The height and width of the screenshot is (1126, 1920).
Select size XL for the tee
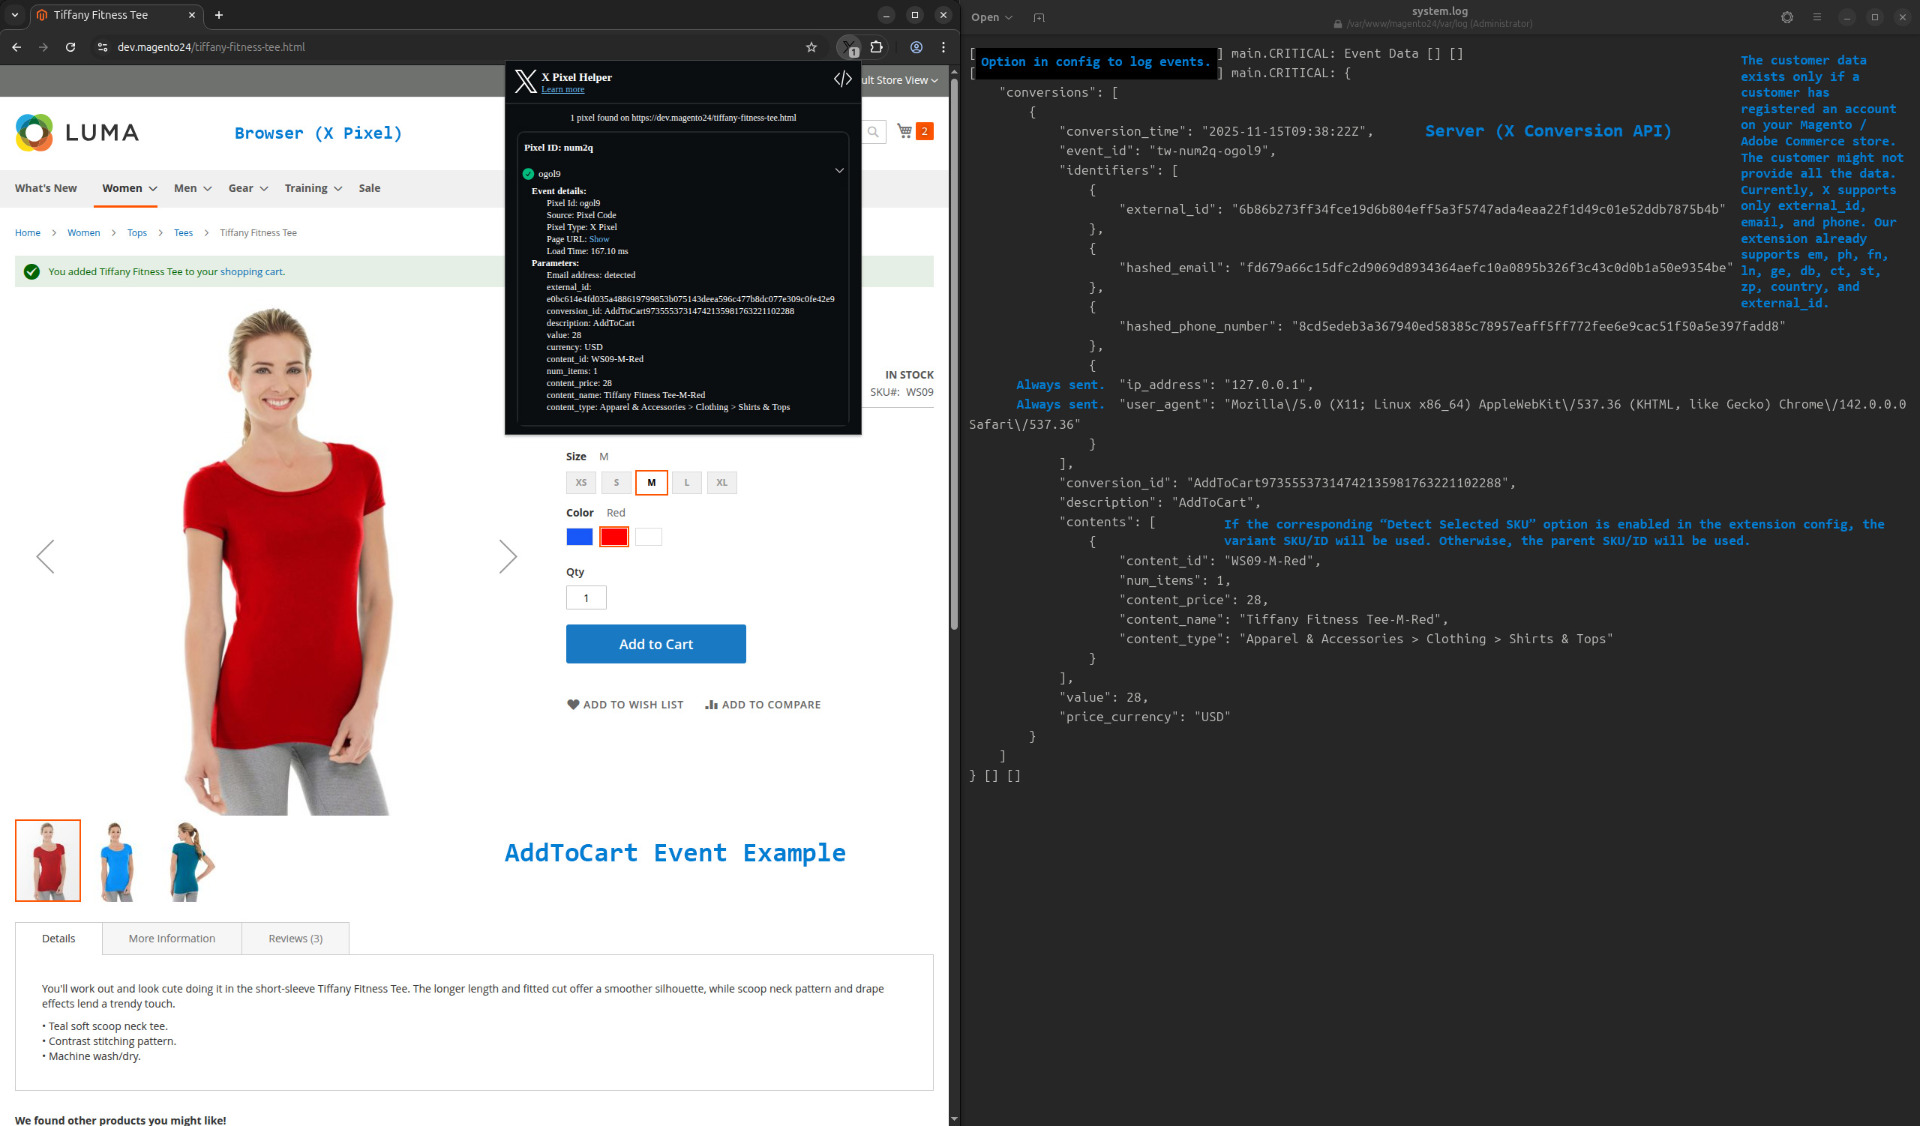coord(721,482)
